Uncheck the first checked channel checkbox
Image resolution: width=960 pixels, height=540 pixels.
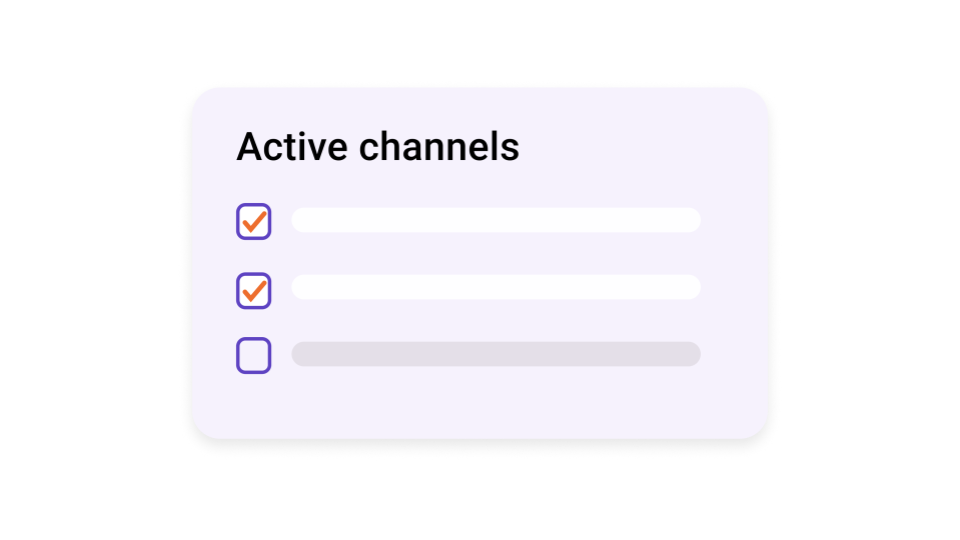tap(254, 221)
